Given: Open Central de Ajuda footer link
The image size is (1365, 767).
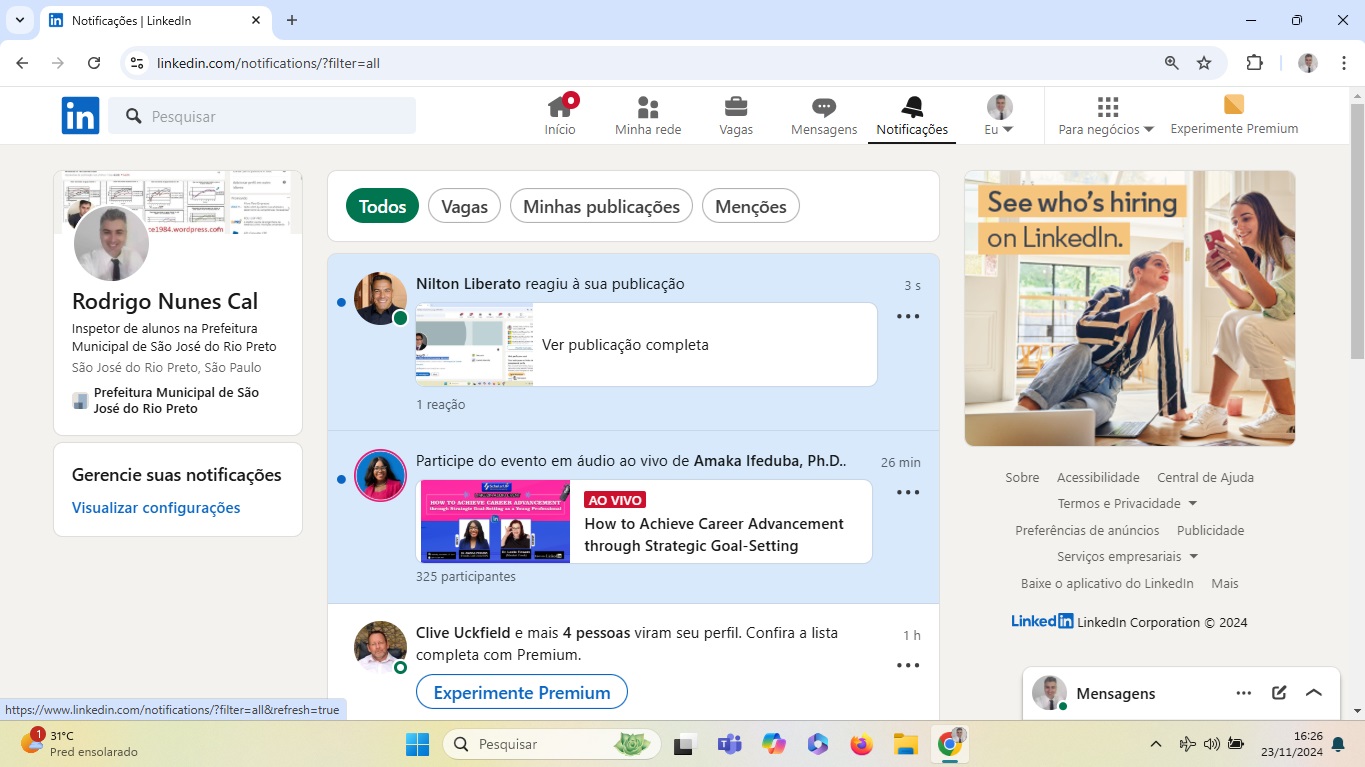Looking at the screenshot, I should [1205, 477].
